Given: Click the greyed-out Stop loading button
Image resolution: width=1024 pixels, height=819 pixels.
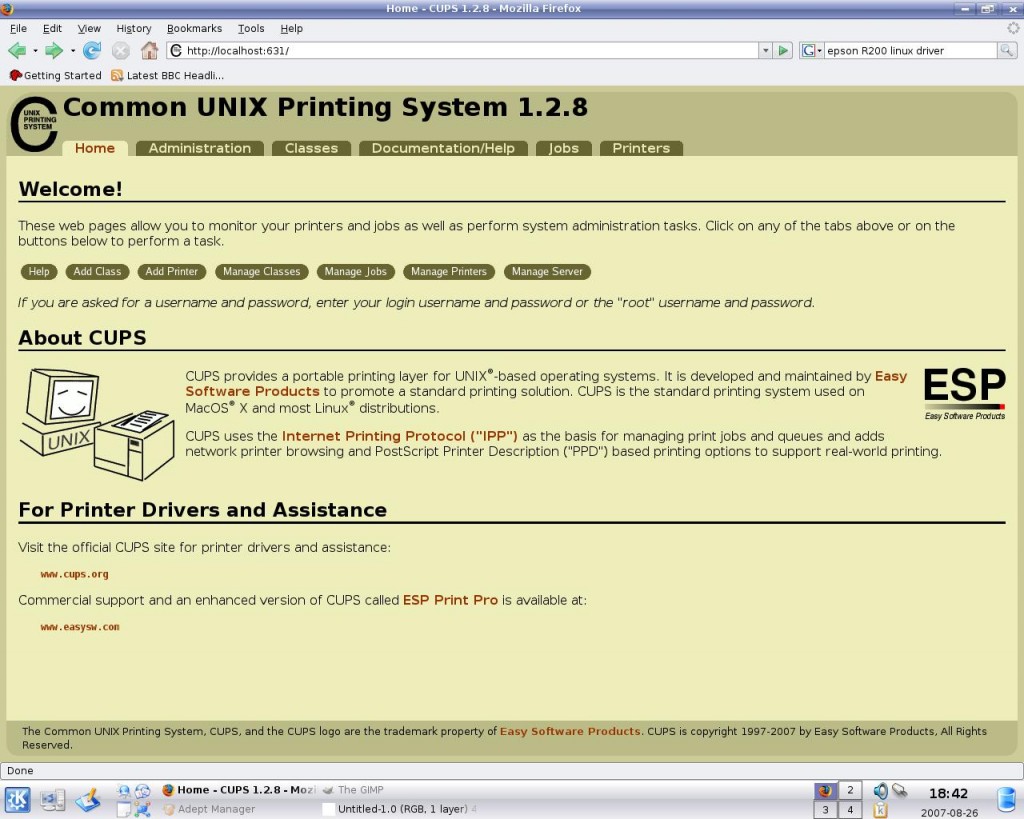Looking at the screenshot, I should click(121, 50).
